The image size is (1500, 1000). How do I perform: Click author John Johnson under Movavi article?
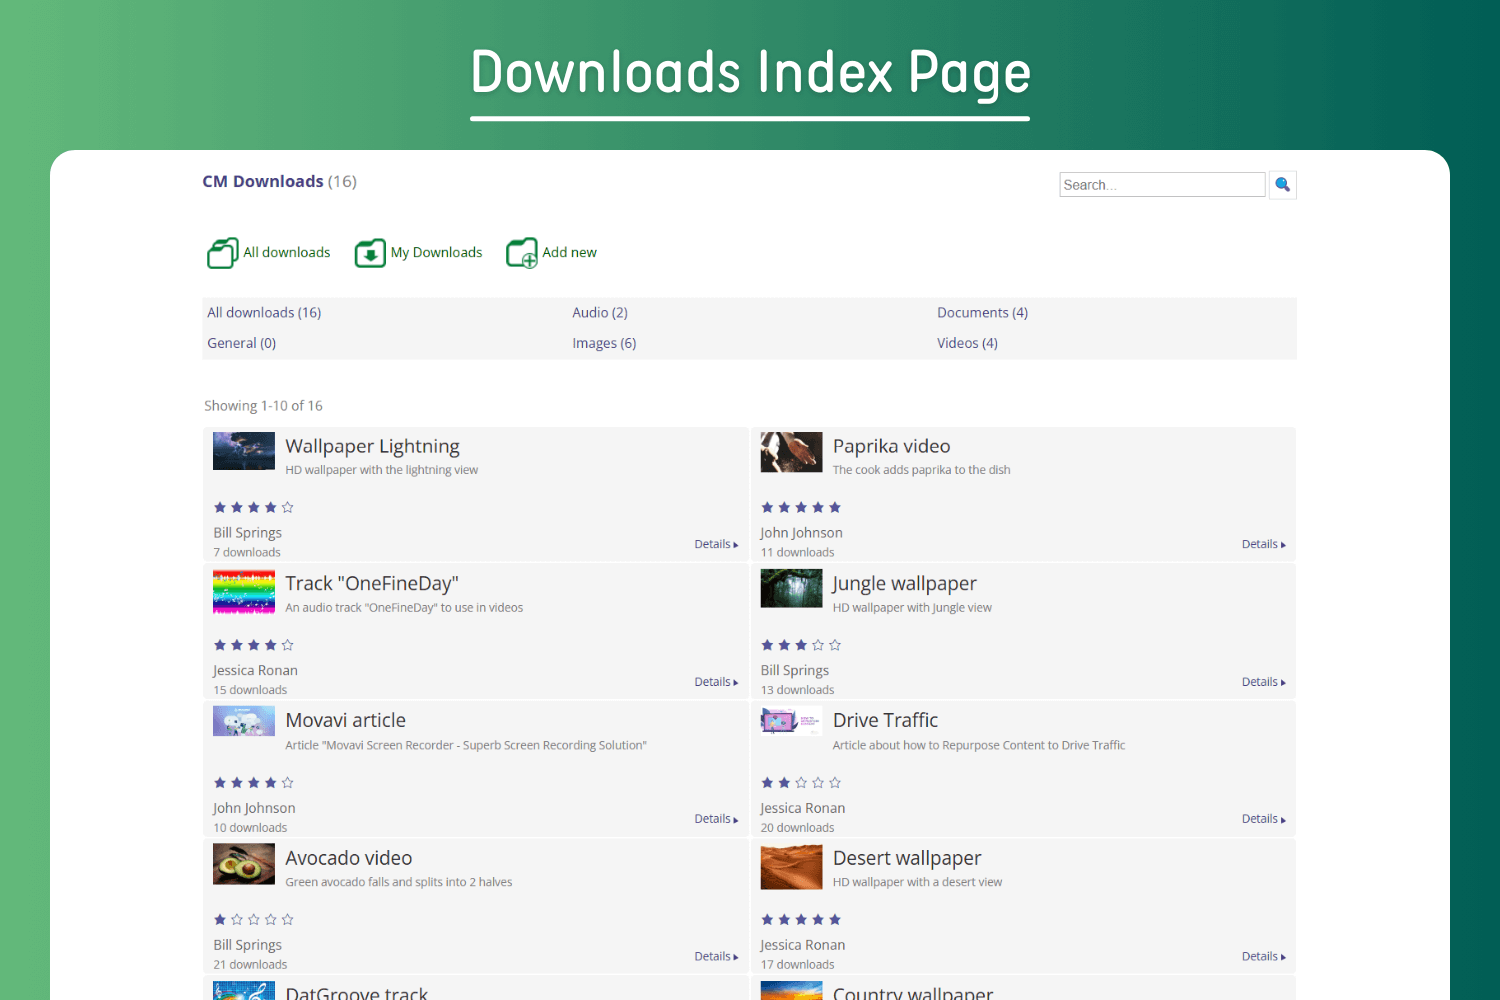[254, 808]
